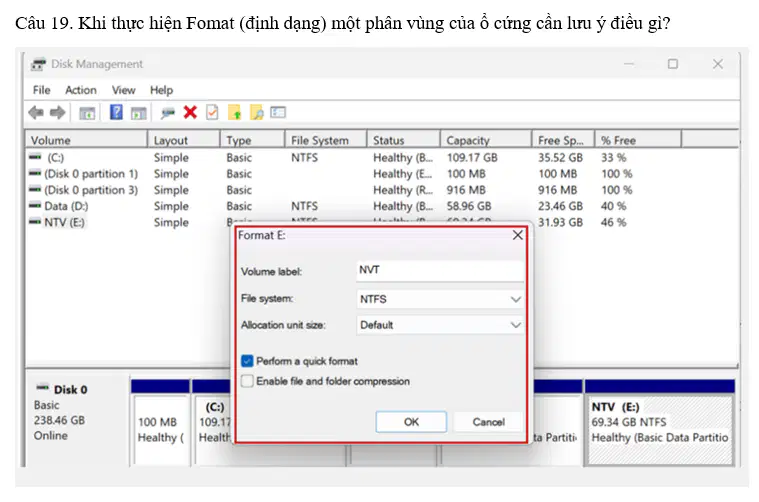Open Allocation unit size Default dropdown
The height and width of the screenshot is (502, 759).
(440, 325)
